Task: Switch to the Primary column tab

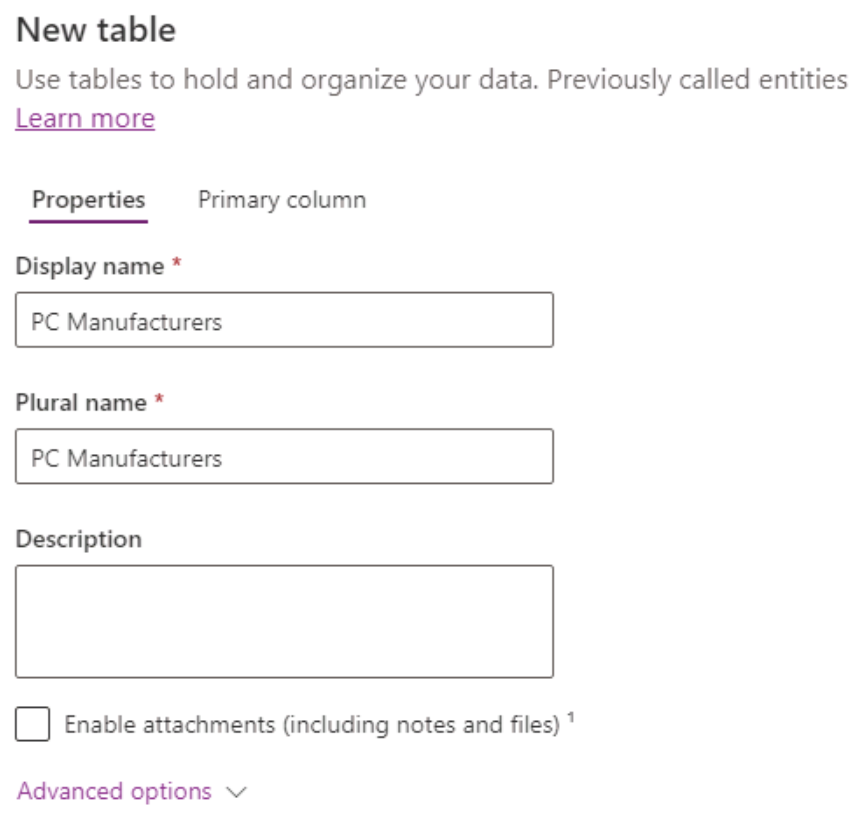Action: [282, 200]
